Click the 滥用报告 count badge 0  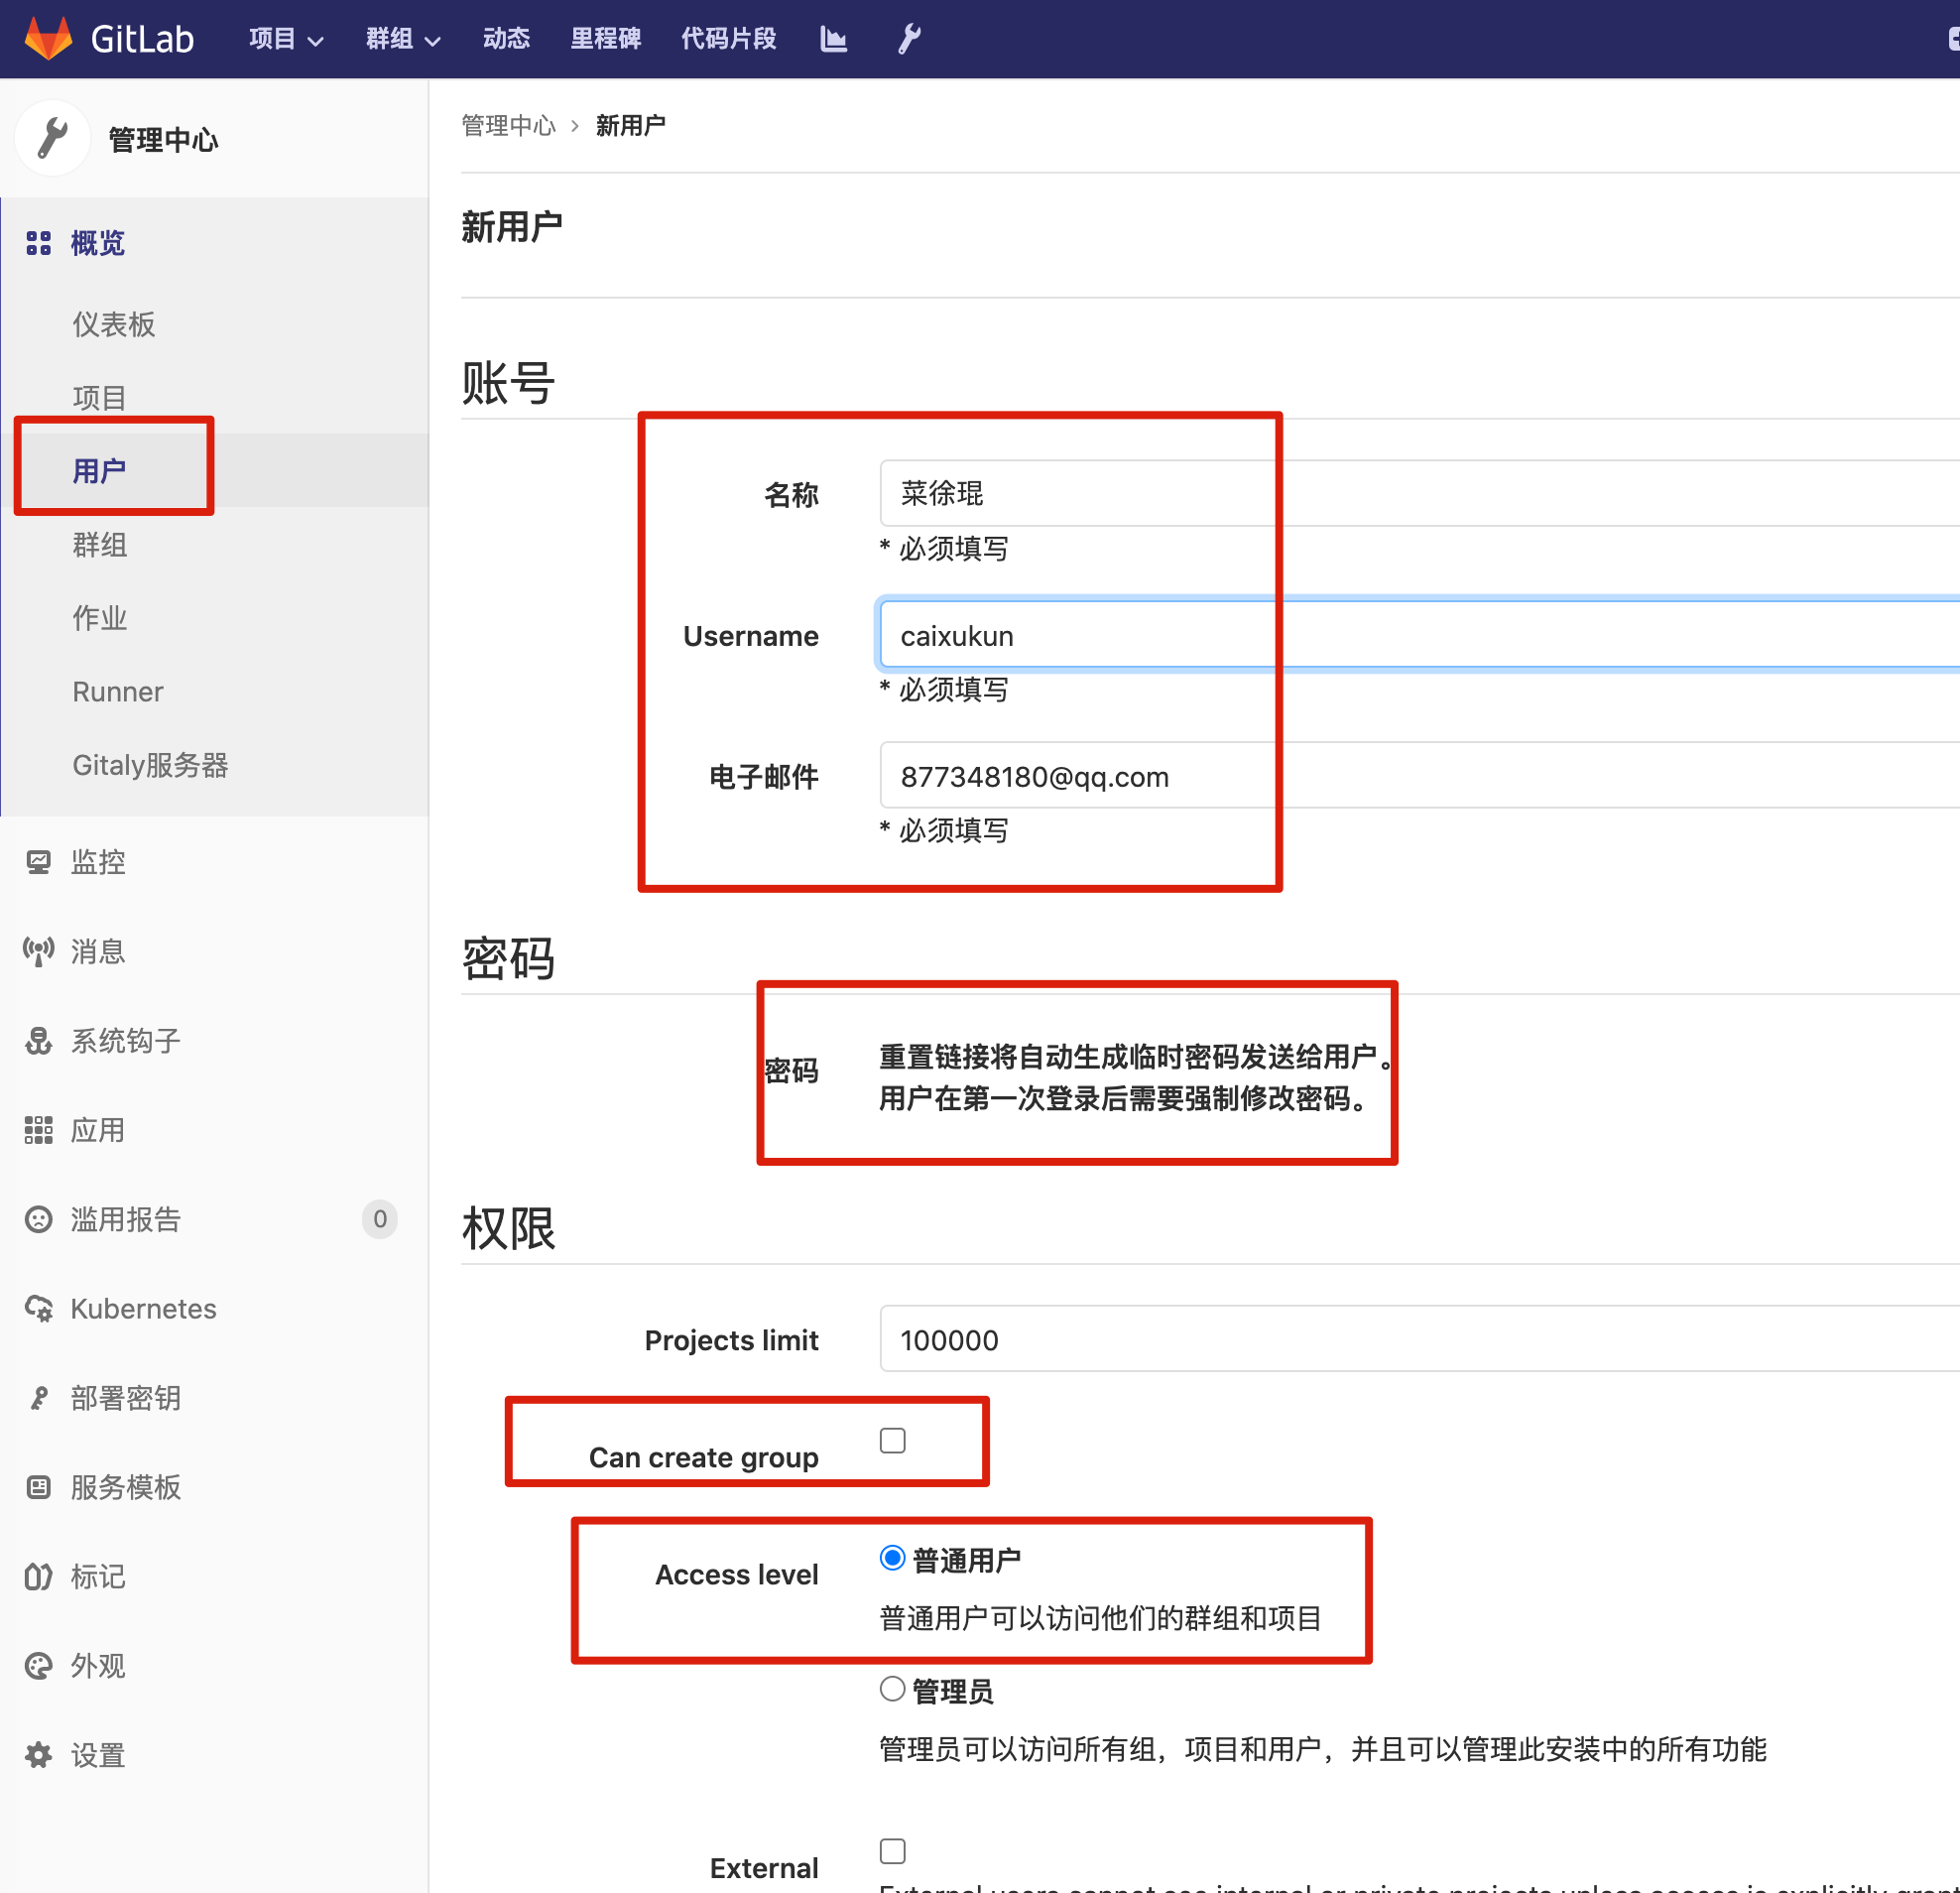pyautogui.click(x=380, y=1219)
